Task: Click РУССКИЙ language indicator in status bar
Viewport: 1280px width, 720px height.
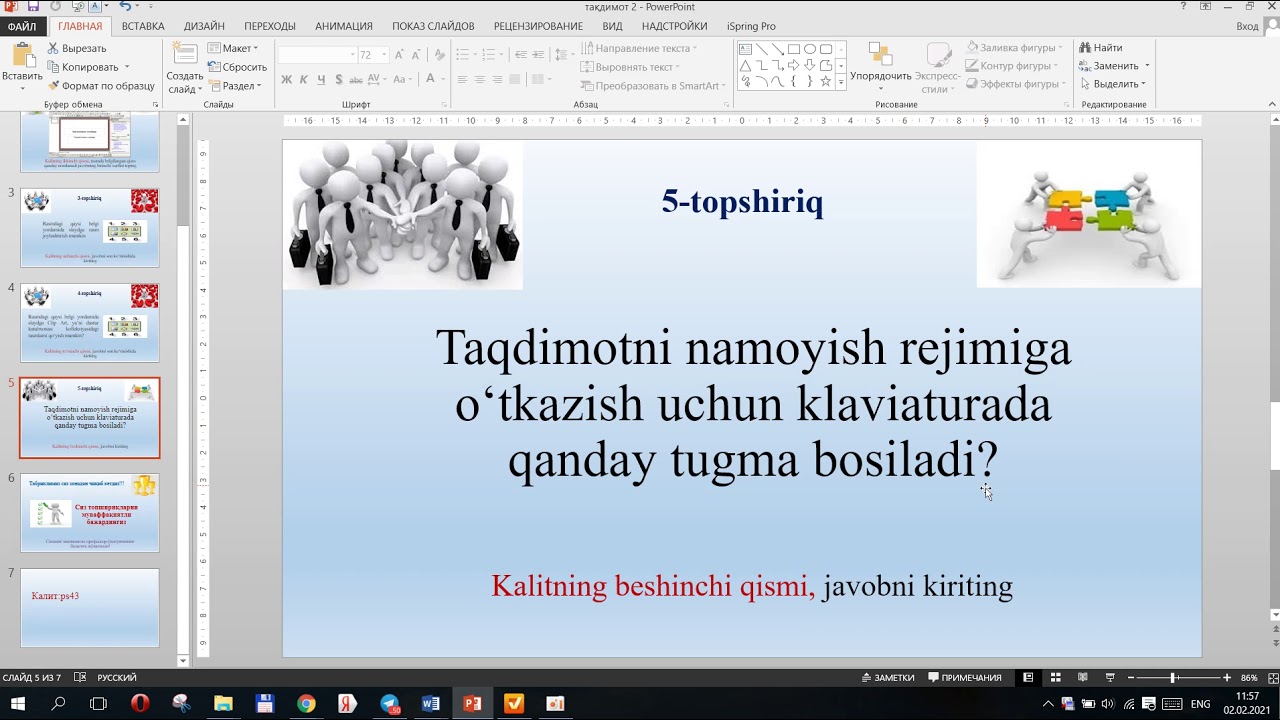Action: pos(117,677)
